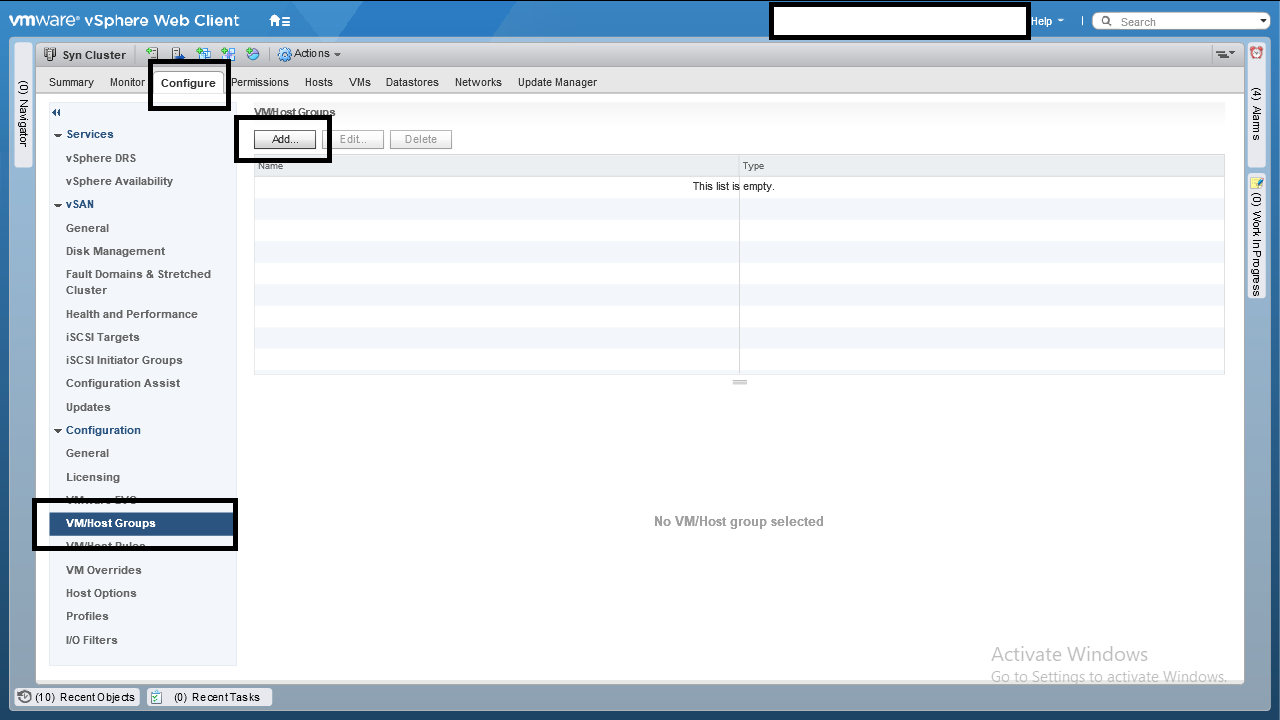Select VM/Host Groups in the side menu

click(143, 523)
